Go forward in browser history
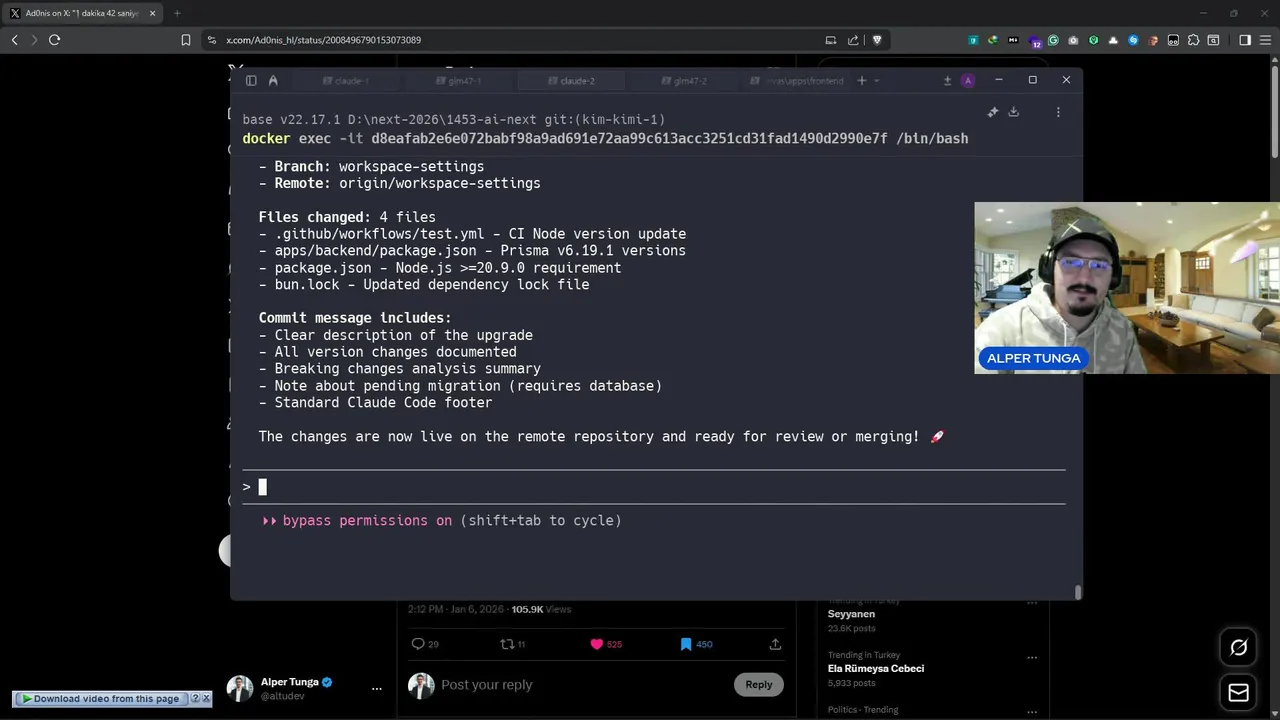Image resolution: width=1280 pixels, height=720 pixels. tap(34, 40)
